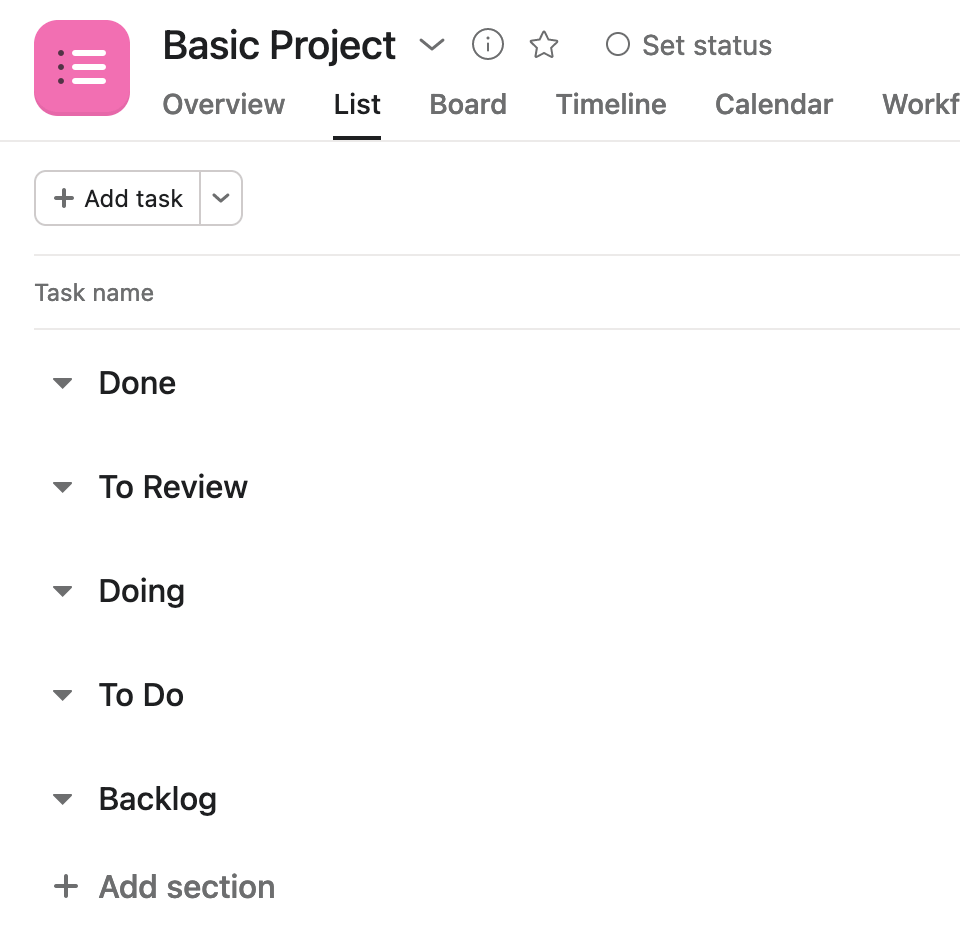The width and height of the screenshot is (960, 948).
Task: Open the project info circle icon
Action: 488,45
